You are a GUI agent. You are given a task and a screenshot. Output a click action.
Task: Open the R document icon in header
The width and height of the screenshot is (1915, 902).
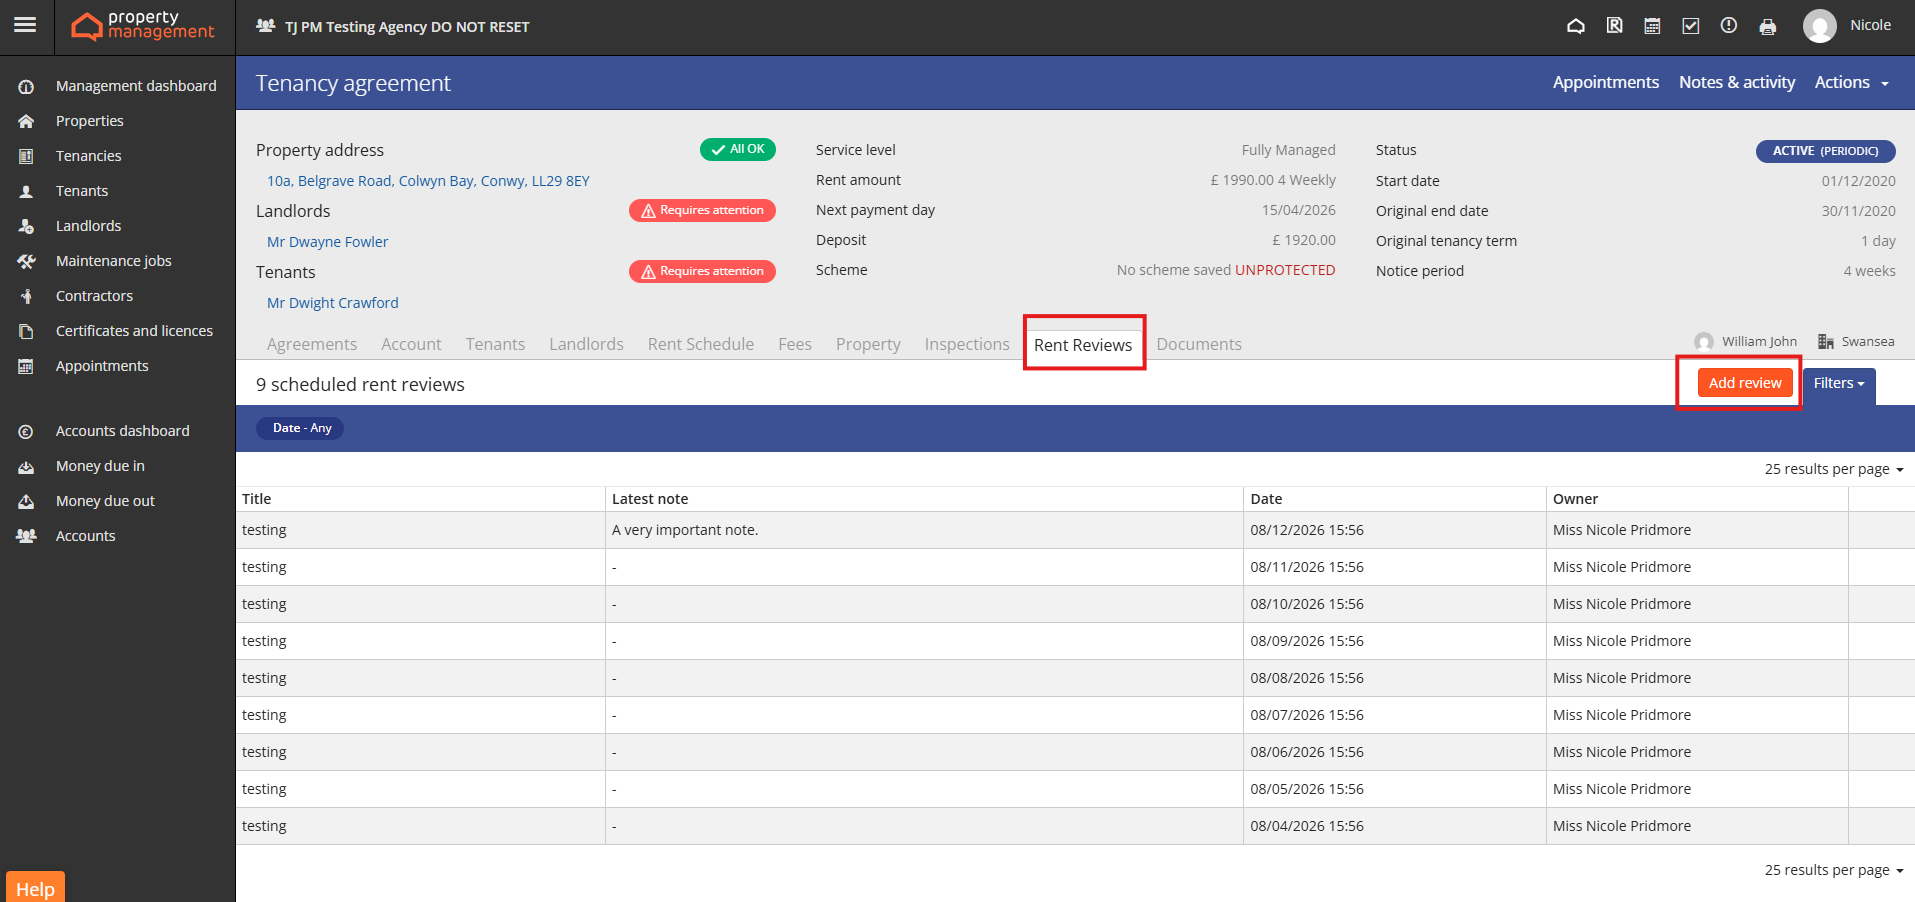coord(1614,26)
